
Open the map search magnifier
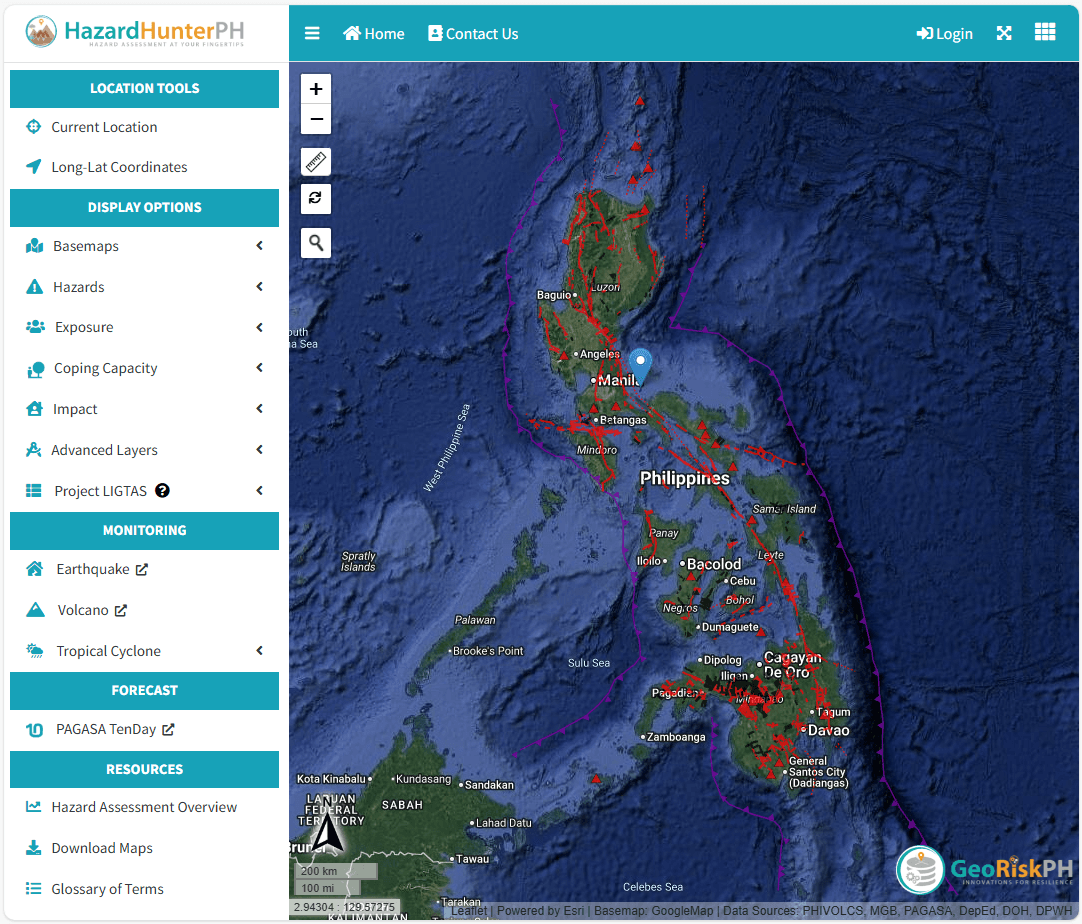(x=316, y=243)
